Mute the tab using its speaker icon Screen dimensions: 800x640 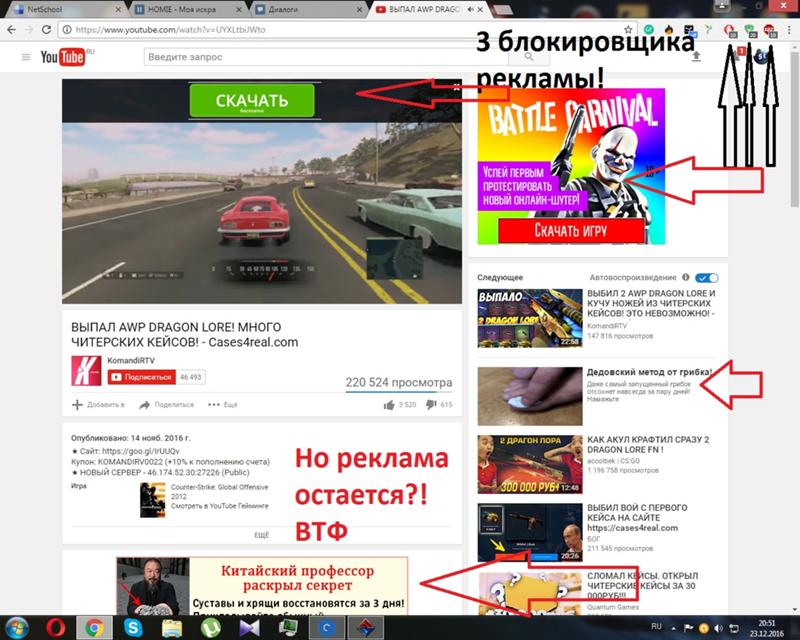pyautogui.click(x=470, y=9)
